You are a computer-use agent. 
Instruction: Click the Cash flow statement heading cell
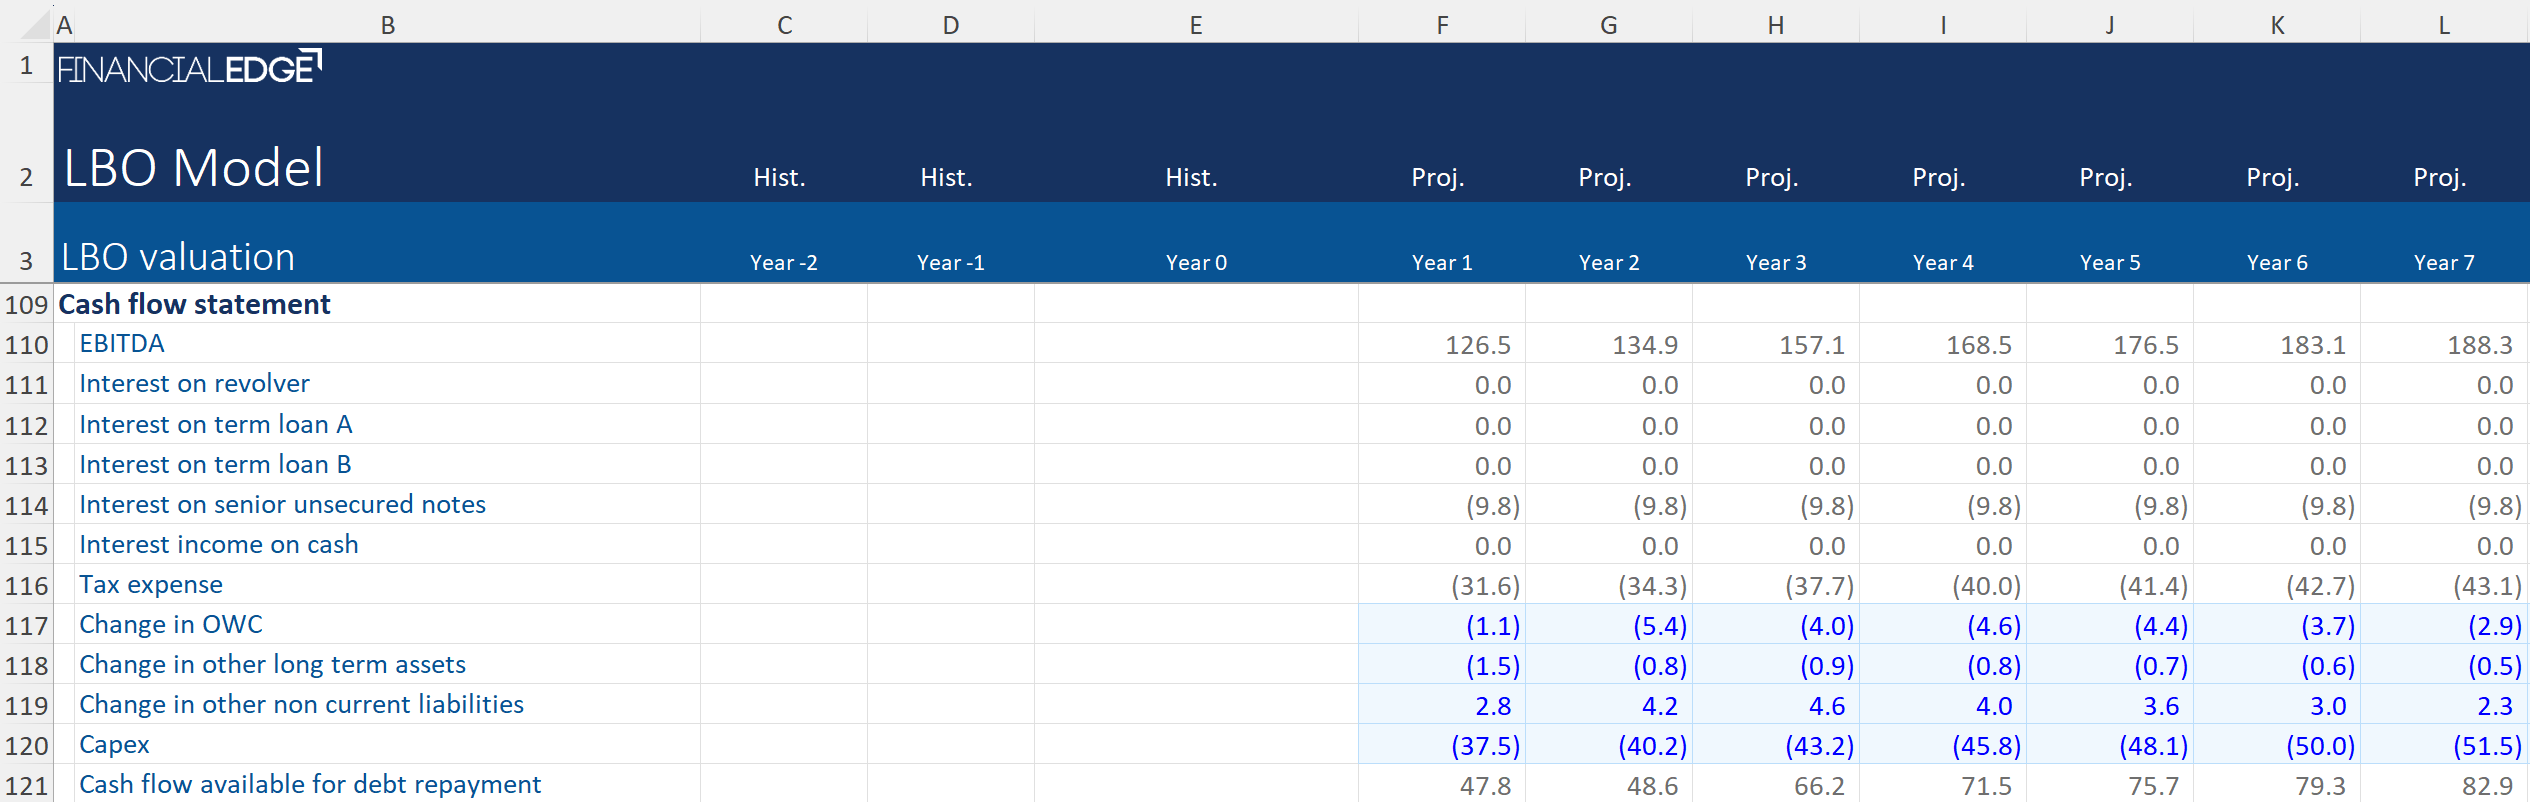195,304
